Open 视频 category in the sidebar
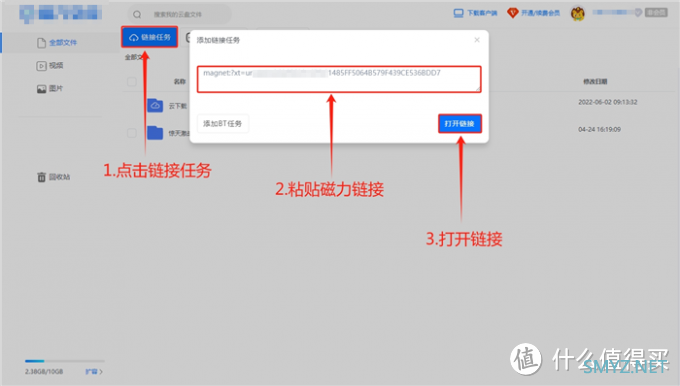The width and height of the screenshot is (680, 386). point(50,65)
